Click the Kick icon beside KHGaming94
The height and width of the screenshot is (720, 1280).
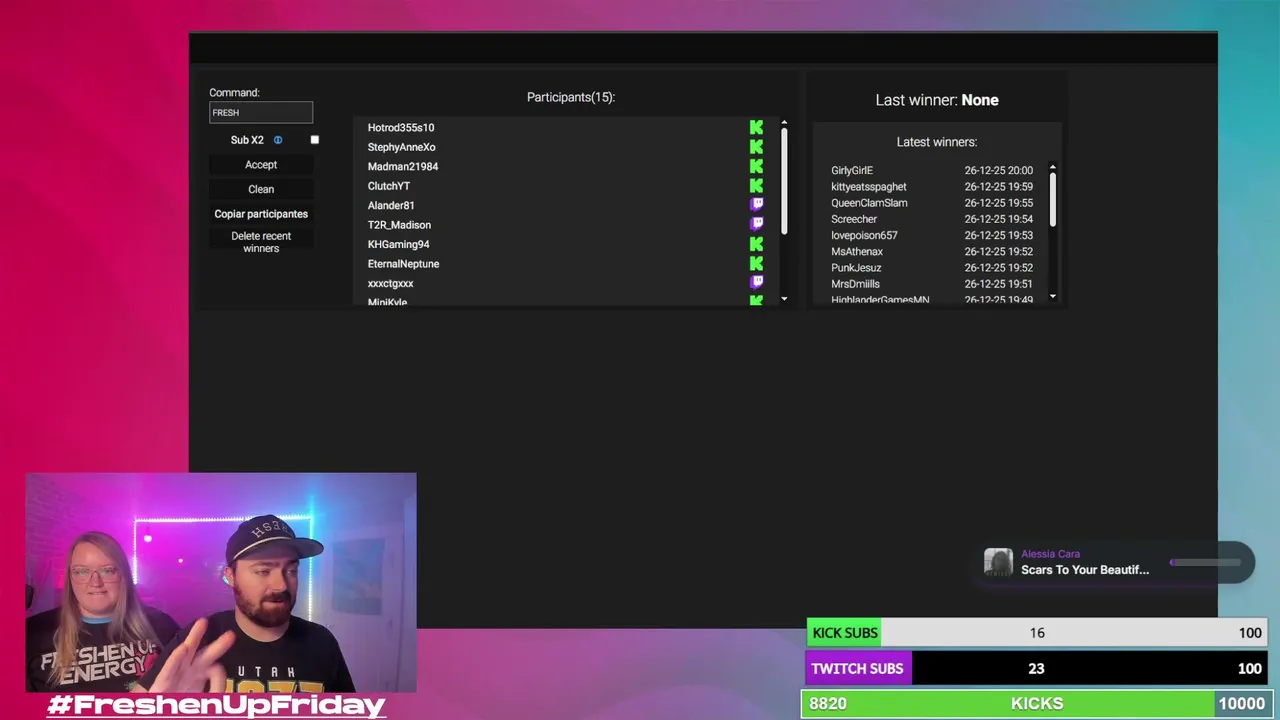tap(756, 244)
